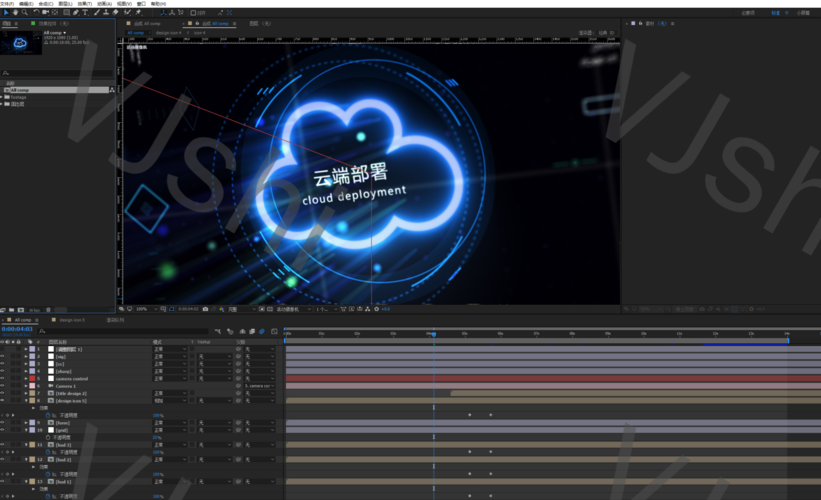Click the timeline playhead current-time indicator
The width and height of the screenshot is (821, 500).
pyautogui.click(x=434, y=334)
